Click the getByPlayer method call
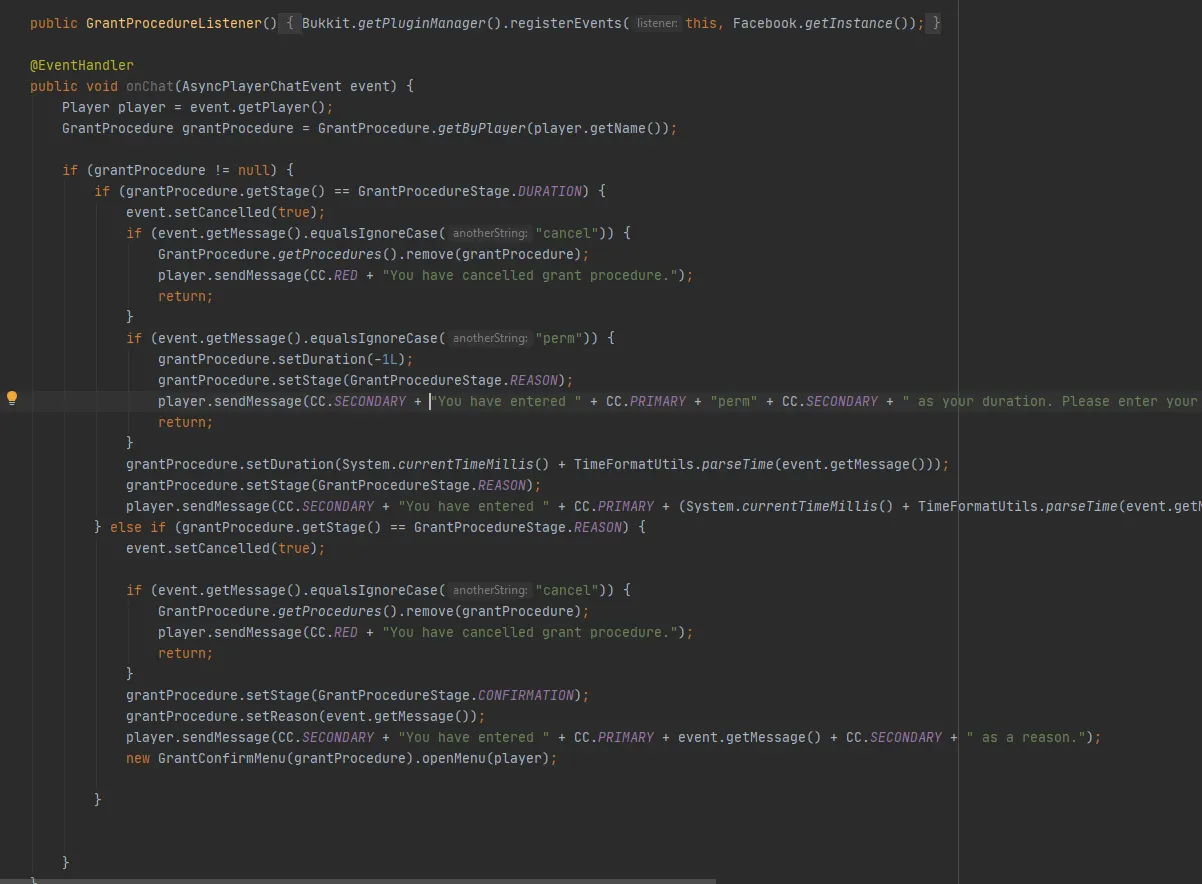Screen dimensions: 1202x884 (x=481, y=128)
